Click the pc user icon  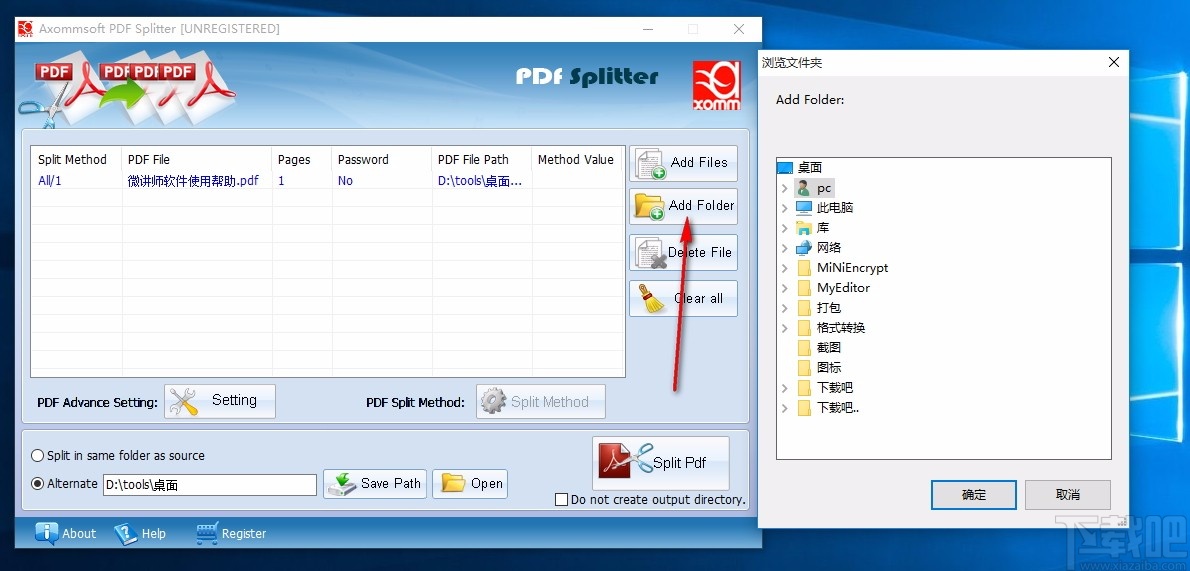(804, 188)
